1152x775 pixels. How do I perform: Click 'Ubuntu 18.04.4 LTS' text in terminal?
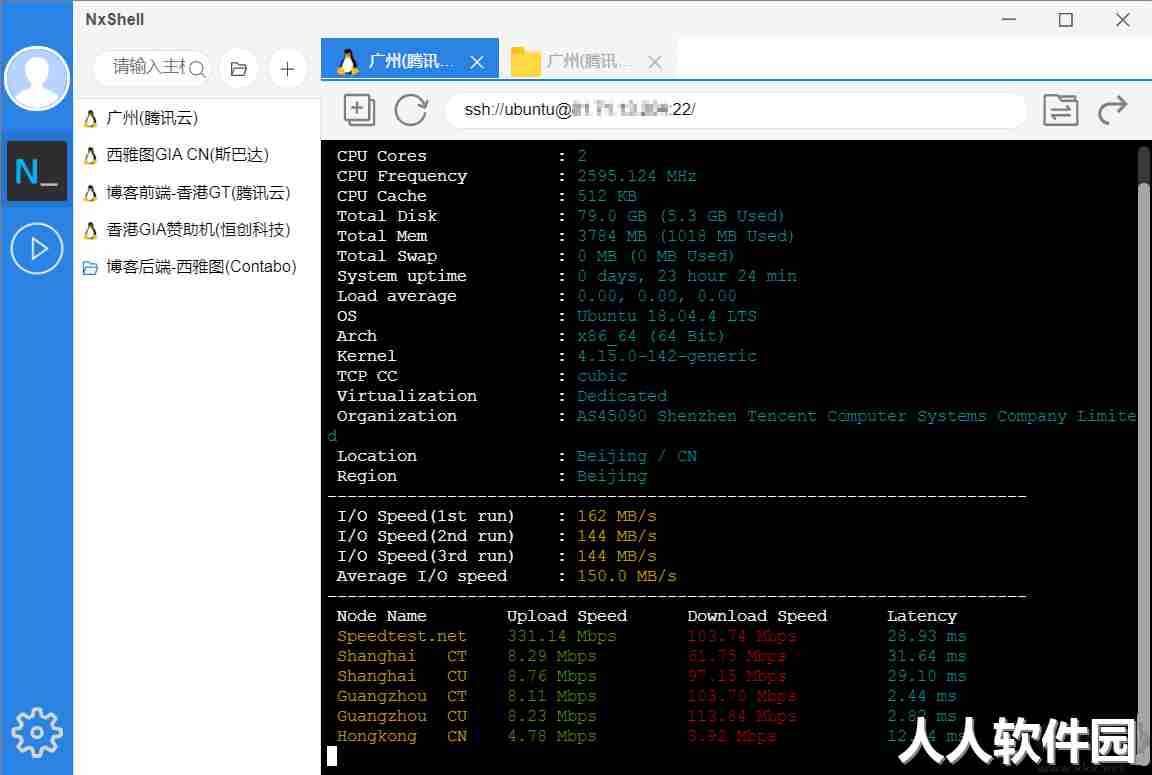coord(666,317)
